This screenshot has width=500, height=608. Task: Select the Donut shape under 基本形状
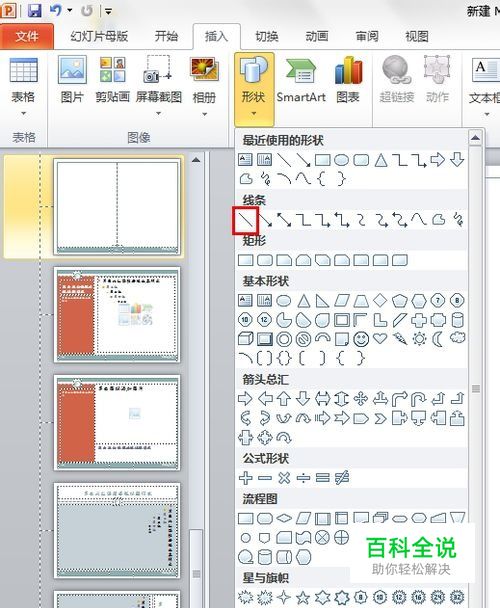[x=284, y=339]
